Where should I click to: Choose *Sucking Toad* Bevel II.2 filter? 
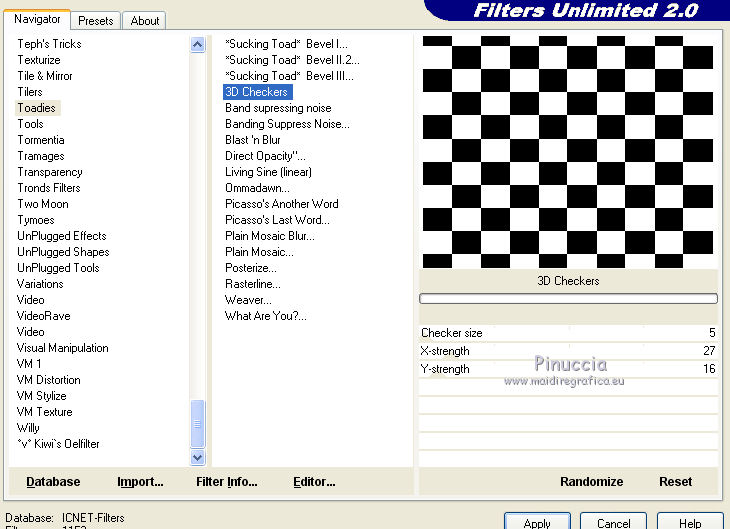(292, 60)
